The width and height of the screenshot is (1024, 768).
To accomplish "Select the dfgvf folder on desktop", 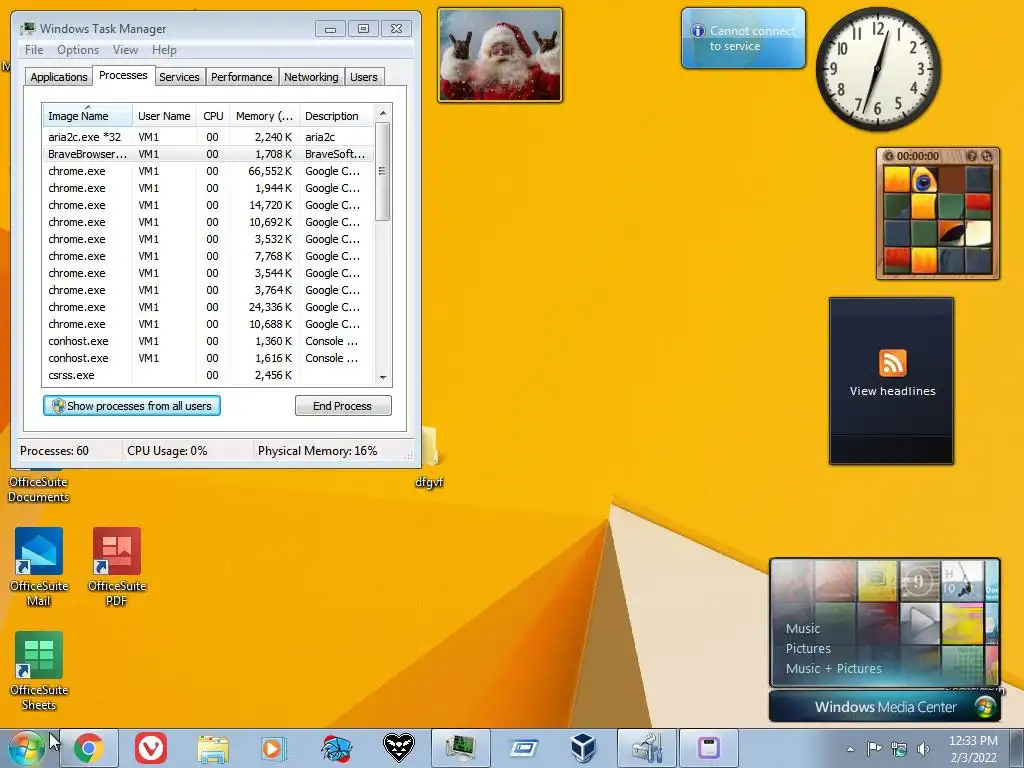I will click(429, 459).
